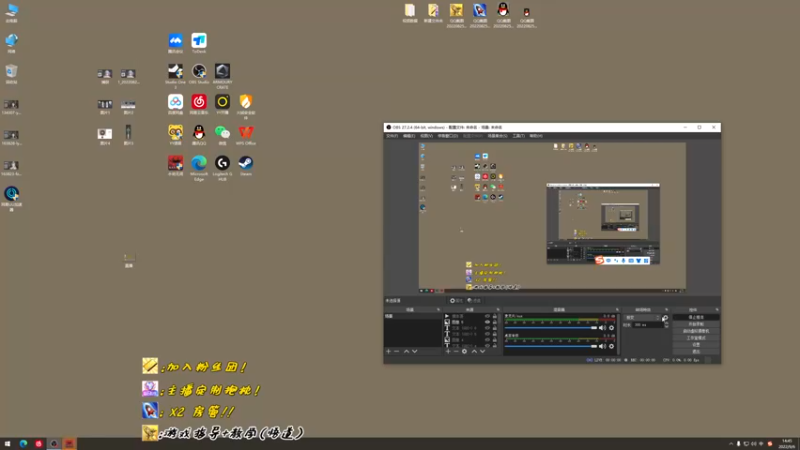Open the This PC desktop icon
800x450 pixels.
(x=11, y=13)
